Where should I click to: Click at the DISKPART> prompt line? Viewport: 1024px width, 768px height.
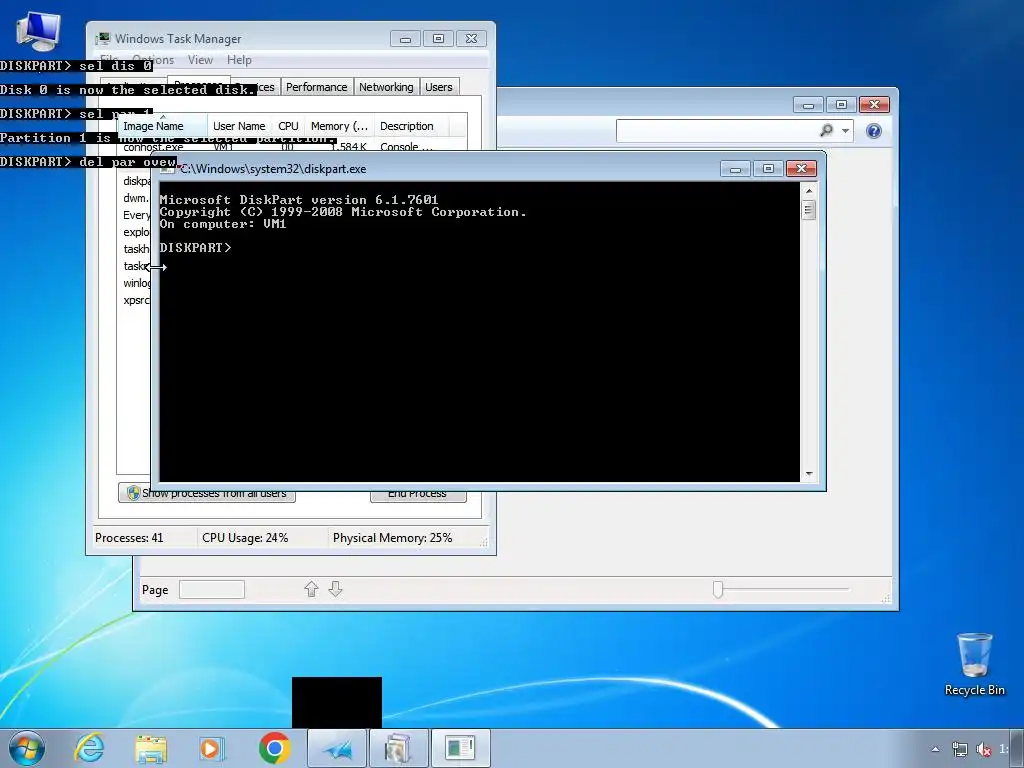click(x=195, y=248)
